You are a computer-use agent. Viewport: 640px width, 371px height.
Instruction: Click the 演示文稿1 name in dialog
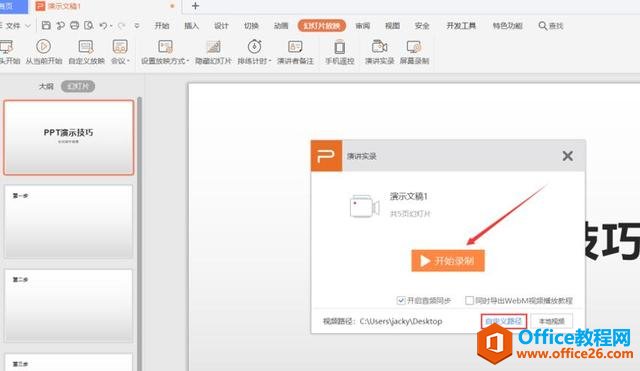point(409,196)
